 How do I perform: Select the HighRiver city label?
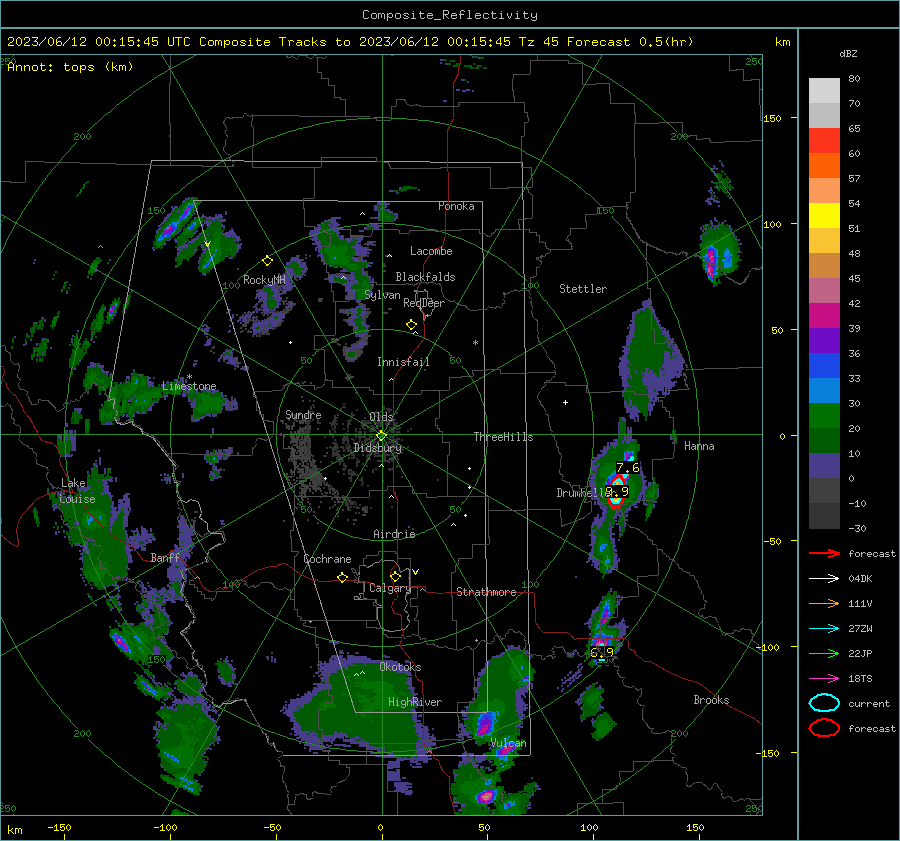point(415,702)
